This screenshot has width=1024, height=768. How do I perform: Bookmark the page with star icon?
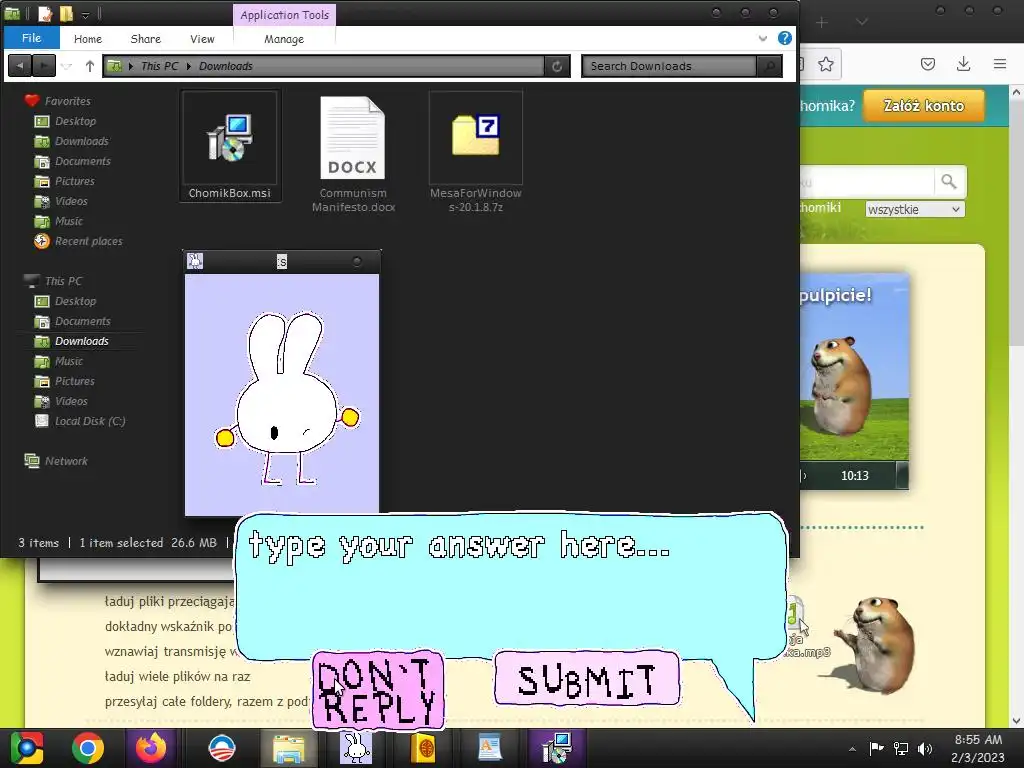tap(826, 64)
